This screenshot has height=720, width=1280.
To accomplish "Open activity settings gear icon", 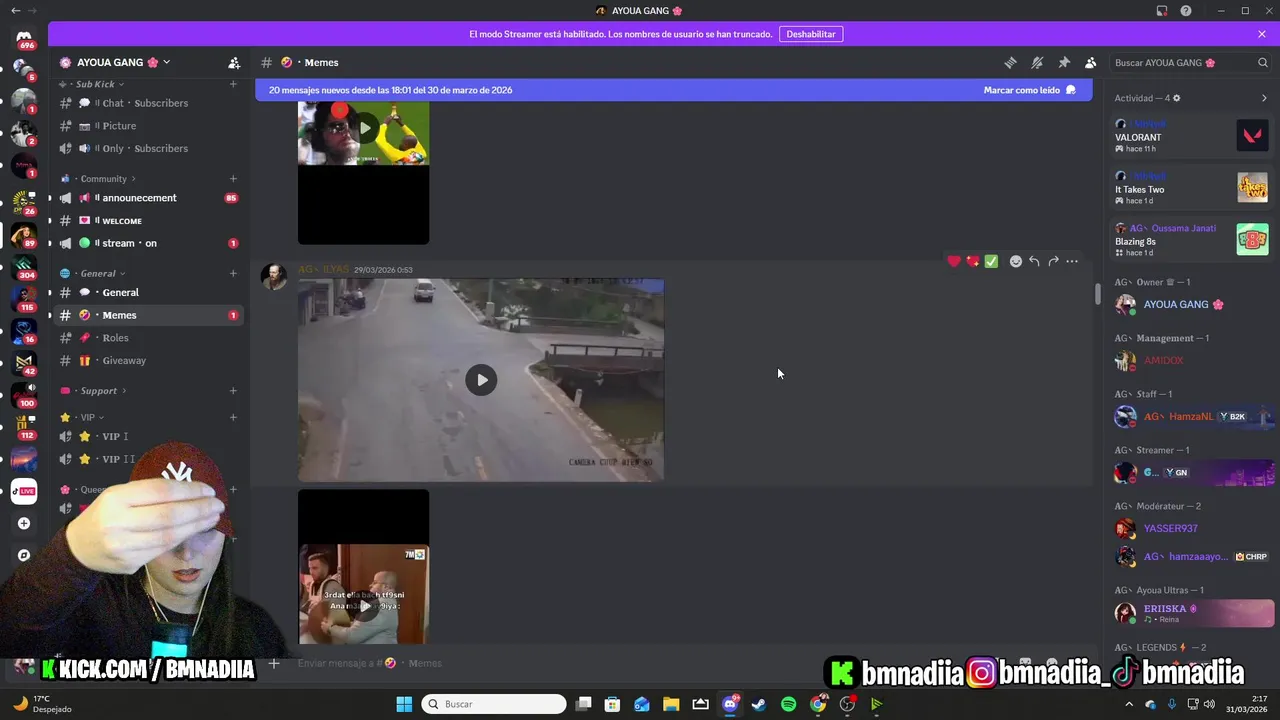I will (1176, 98).
